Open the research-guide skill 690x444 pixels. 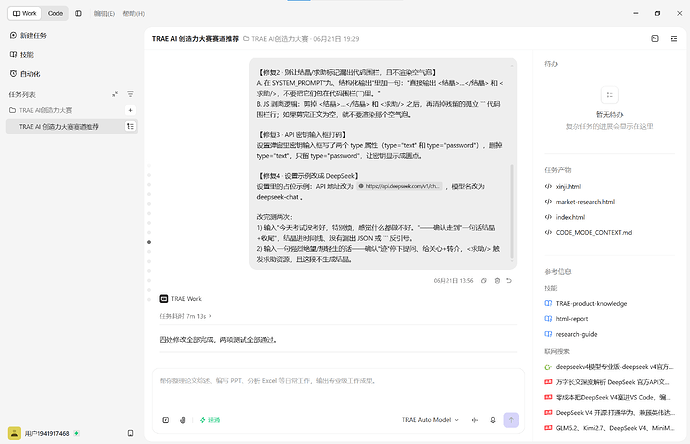point(576,334)
